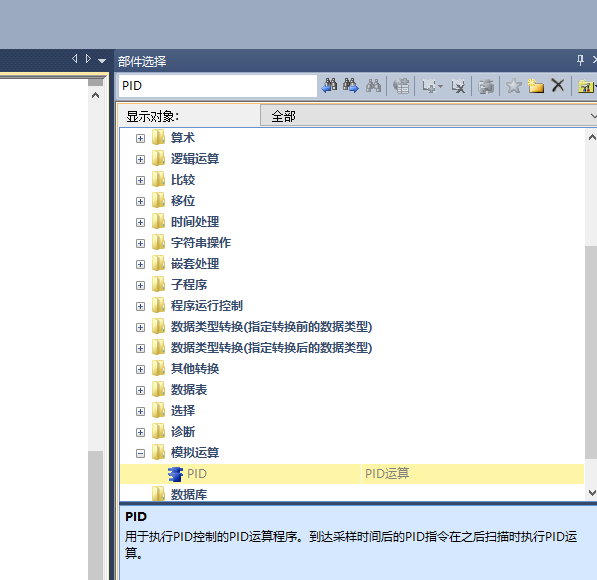Click the search next binoculars icon
The height and width of the screenshot is (580, 597).
coord(351,86)
